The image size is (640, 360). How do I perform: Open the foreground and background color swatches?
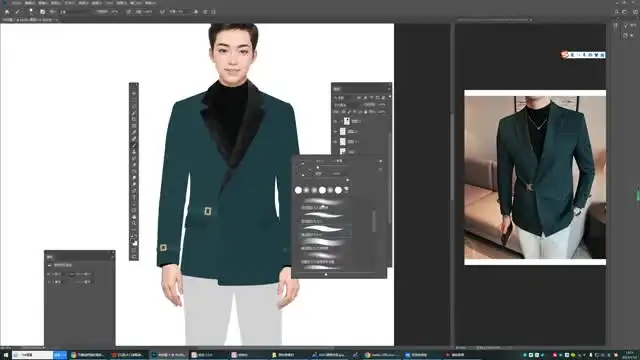tap(134, 241)
